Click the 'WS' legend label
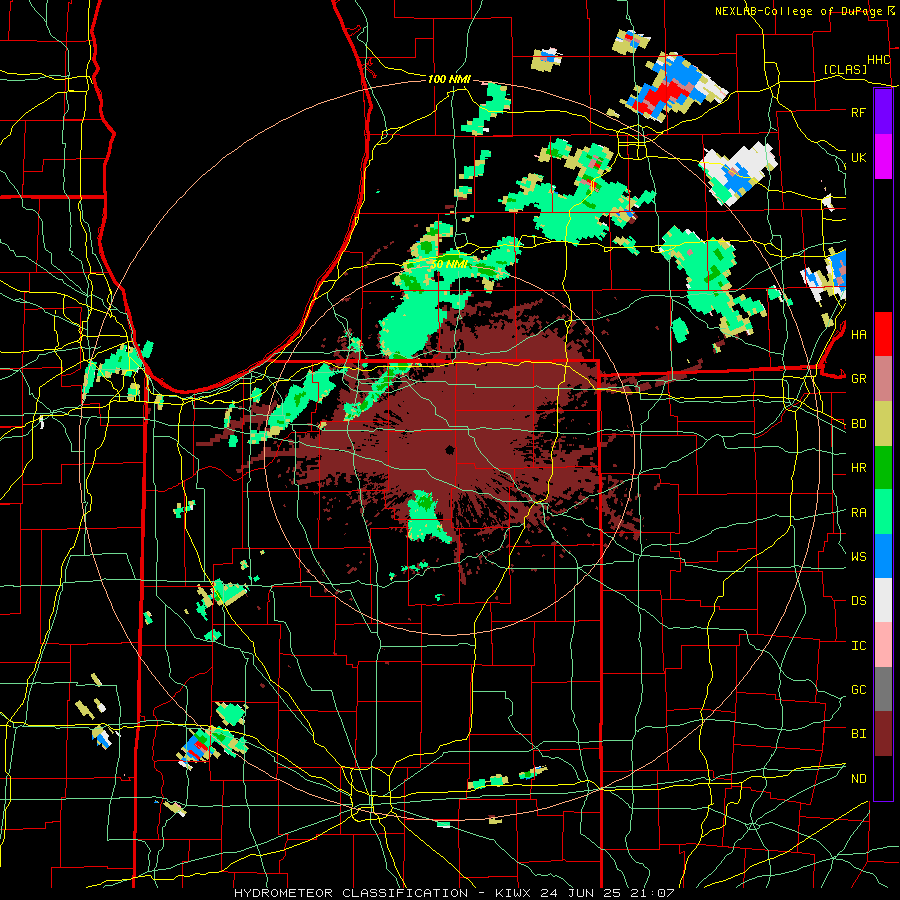900x900 pixels. (858, 557)
